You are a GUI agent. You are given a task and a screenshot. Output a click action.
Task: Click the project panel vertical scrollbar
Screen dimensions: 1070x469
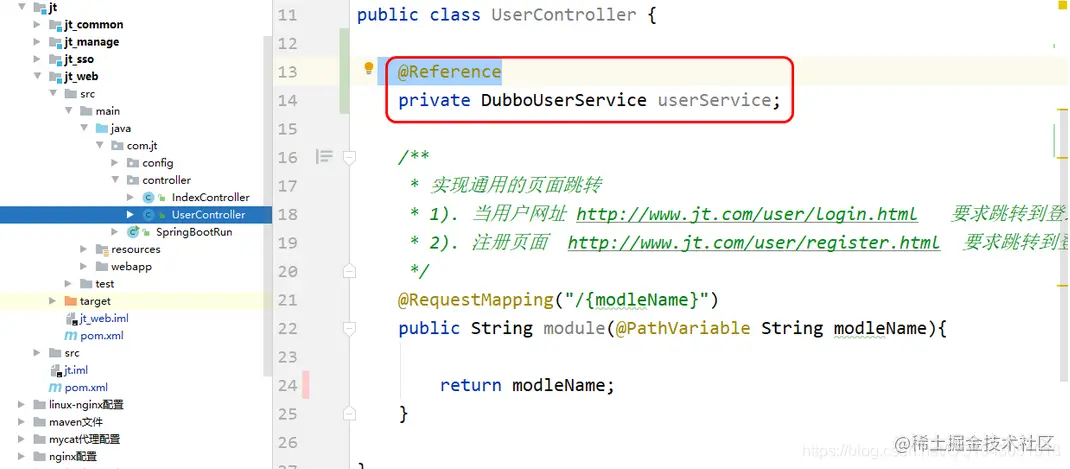pyautogui.click(x=268, y=205)
